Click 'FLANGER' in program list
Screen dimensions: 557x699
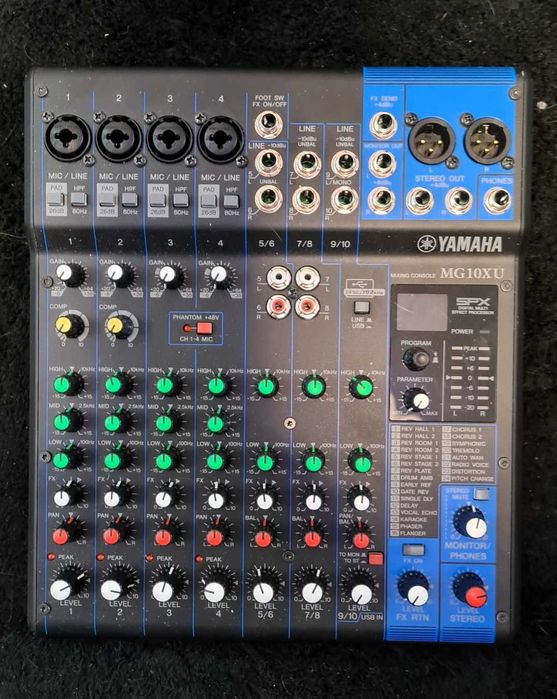point(413,533)
